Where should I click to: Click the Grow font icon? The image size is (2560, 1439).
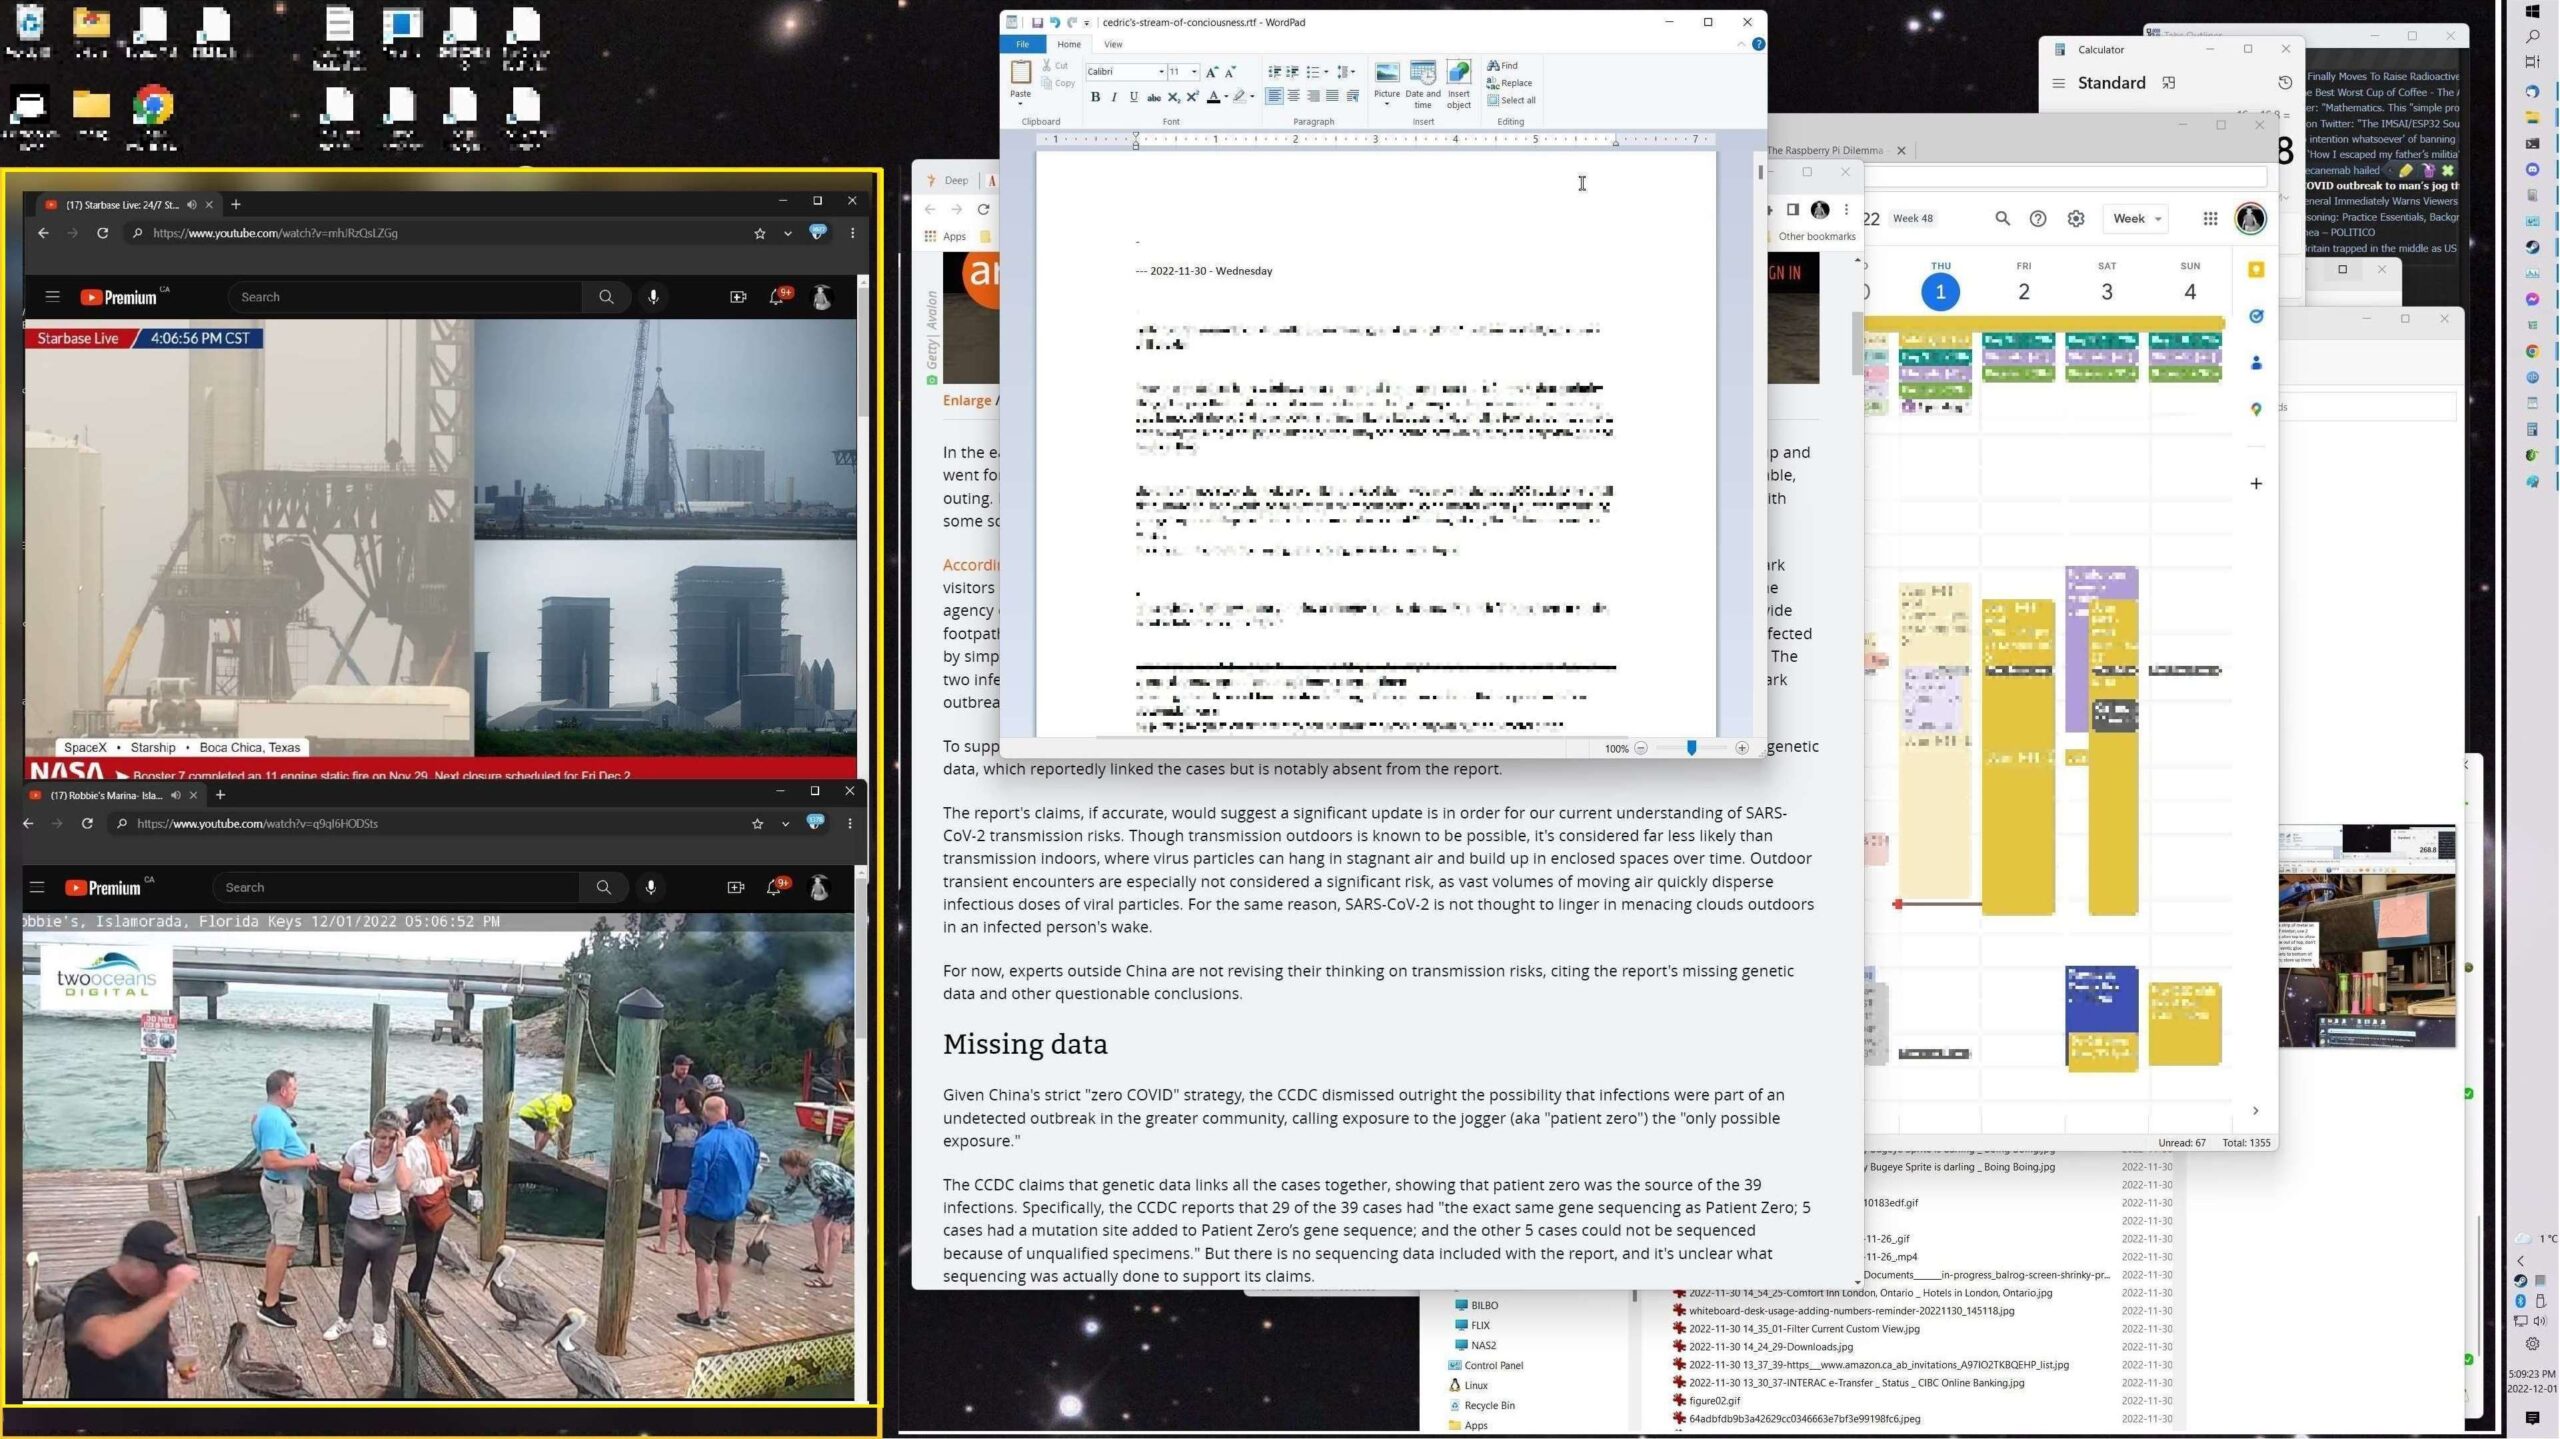[1212, 72]
